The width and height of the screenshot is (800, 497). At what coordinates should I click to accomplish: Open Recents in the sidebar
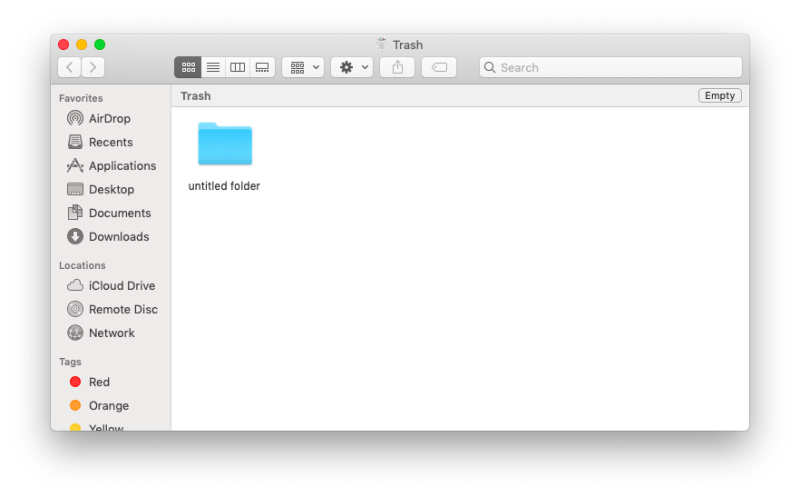(110, 142)
